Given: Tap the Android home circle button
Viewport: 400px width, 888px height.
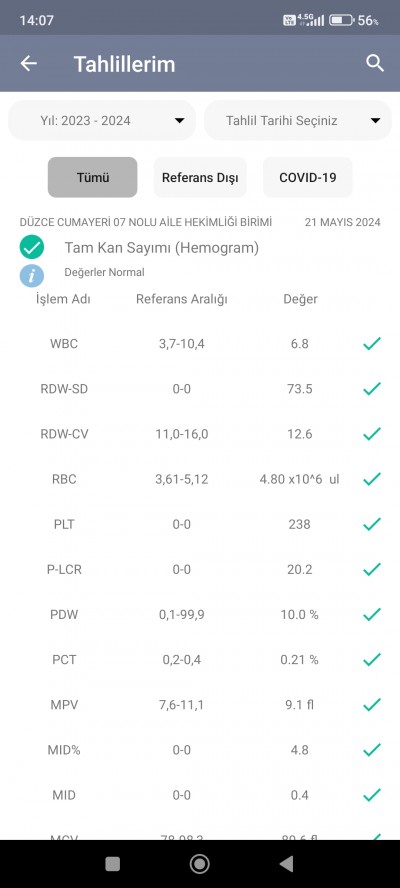Looking at the screenshot, I should tap(199, 864).
